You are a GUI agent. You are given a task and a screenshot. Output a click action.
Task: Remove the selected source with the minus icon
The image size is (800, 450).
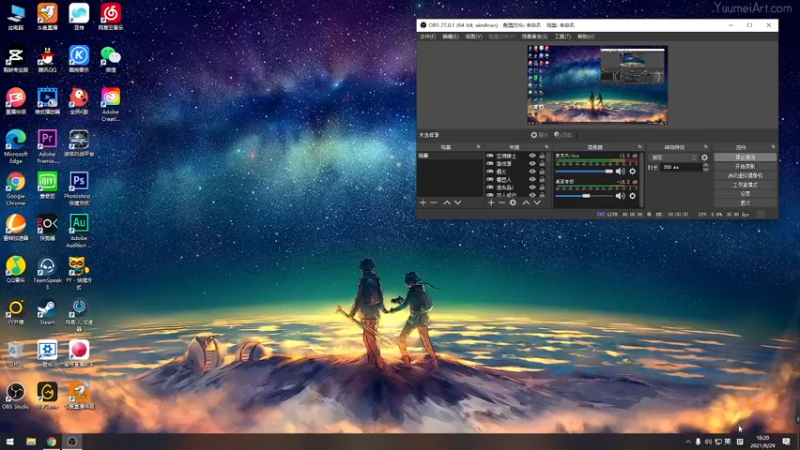[x=502, y=203]
